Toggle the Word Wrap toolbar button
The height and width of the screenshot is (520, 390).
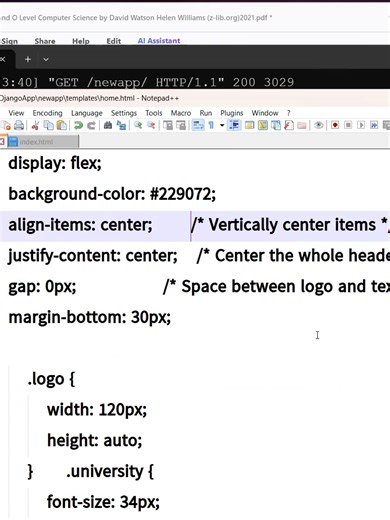pos(198,125)
